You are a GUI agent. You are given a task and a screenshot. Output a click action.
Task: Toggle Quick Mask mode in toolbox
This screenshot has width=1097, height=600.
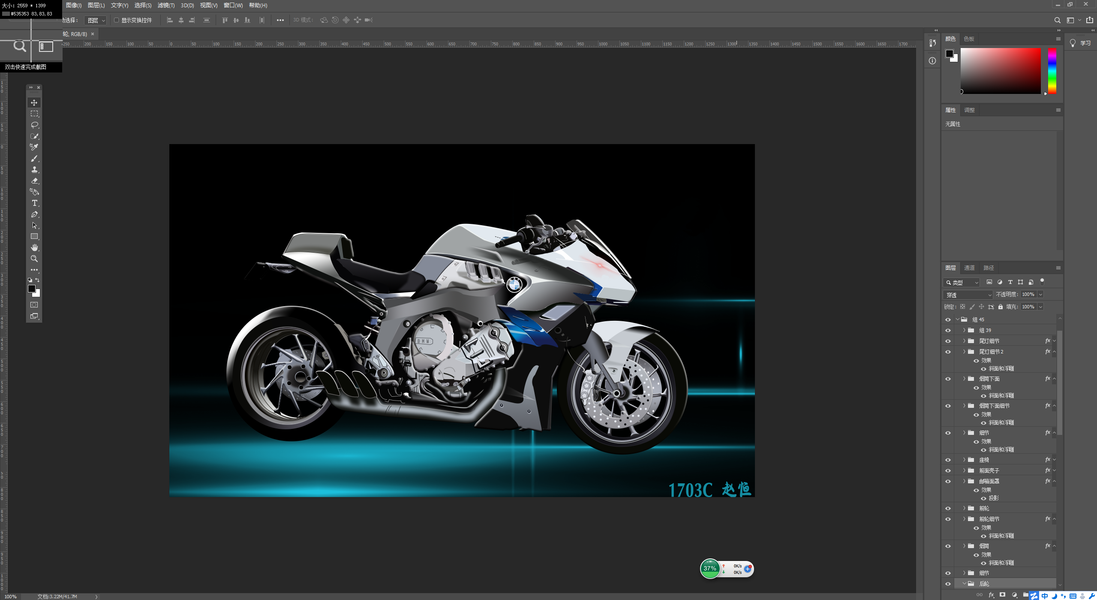click(x=34, y=305)
